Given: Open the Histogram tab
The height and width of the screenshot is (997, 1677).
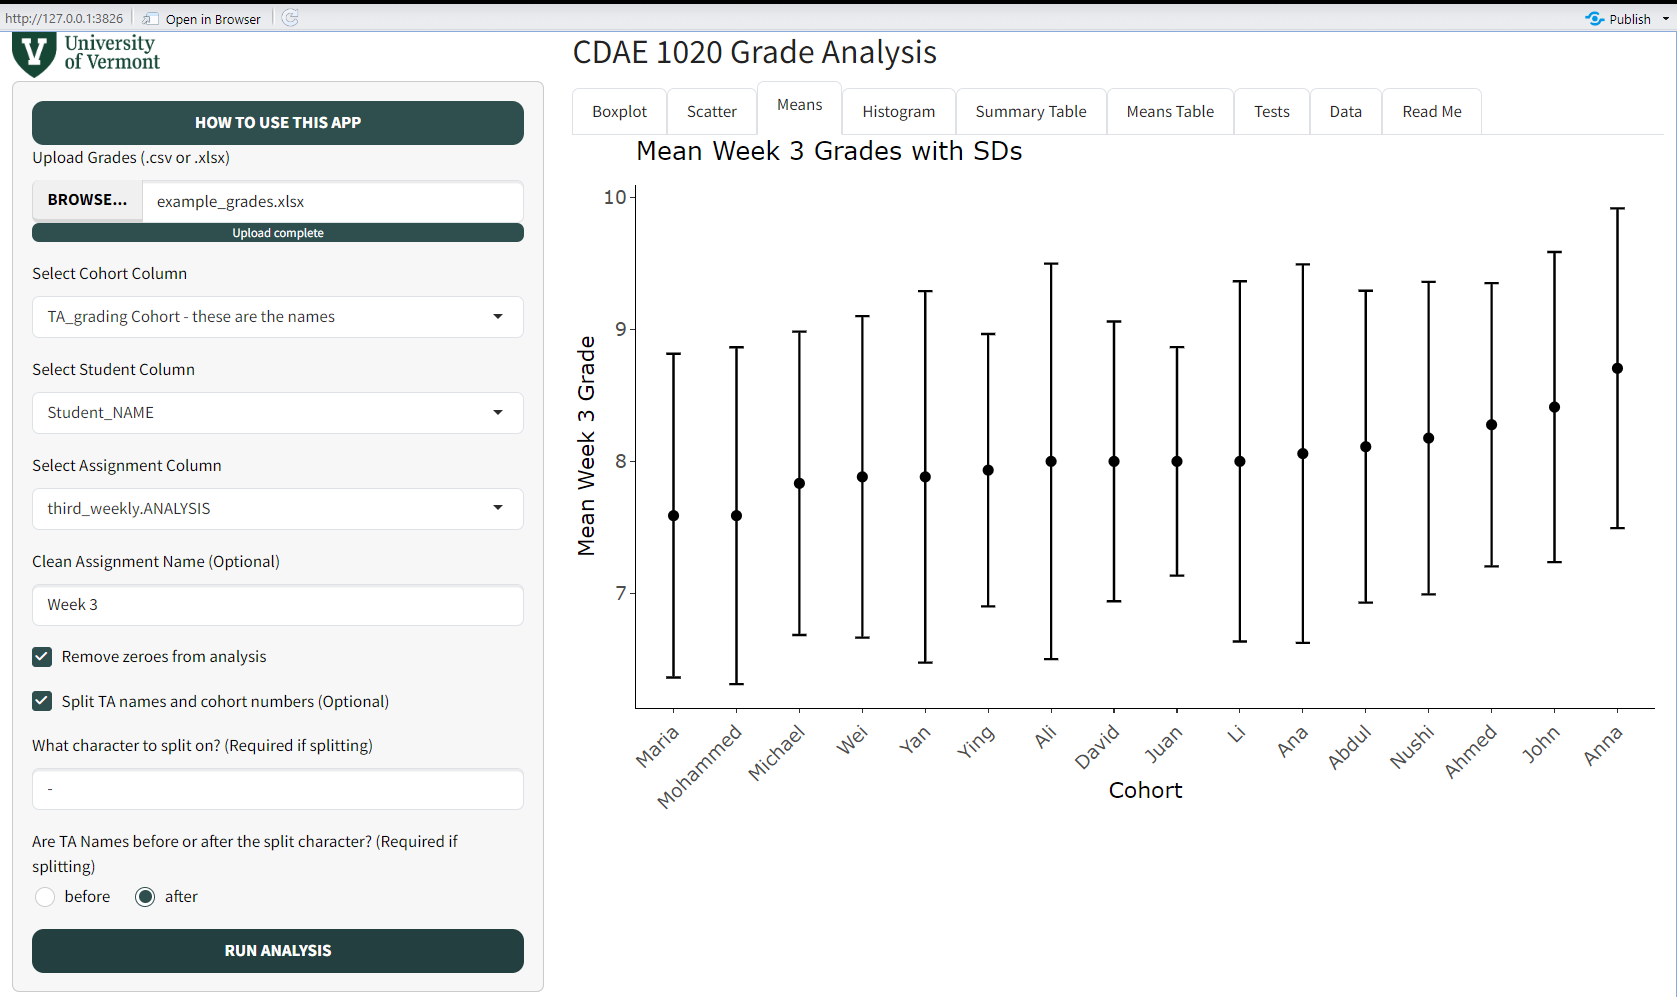Looking at the screenshot, I should pyautogui.click(x=898, y=112).
